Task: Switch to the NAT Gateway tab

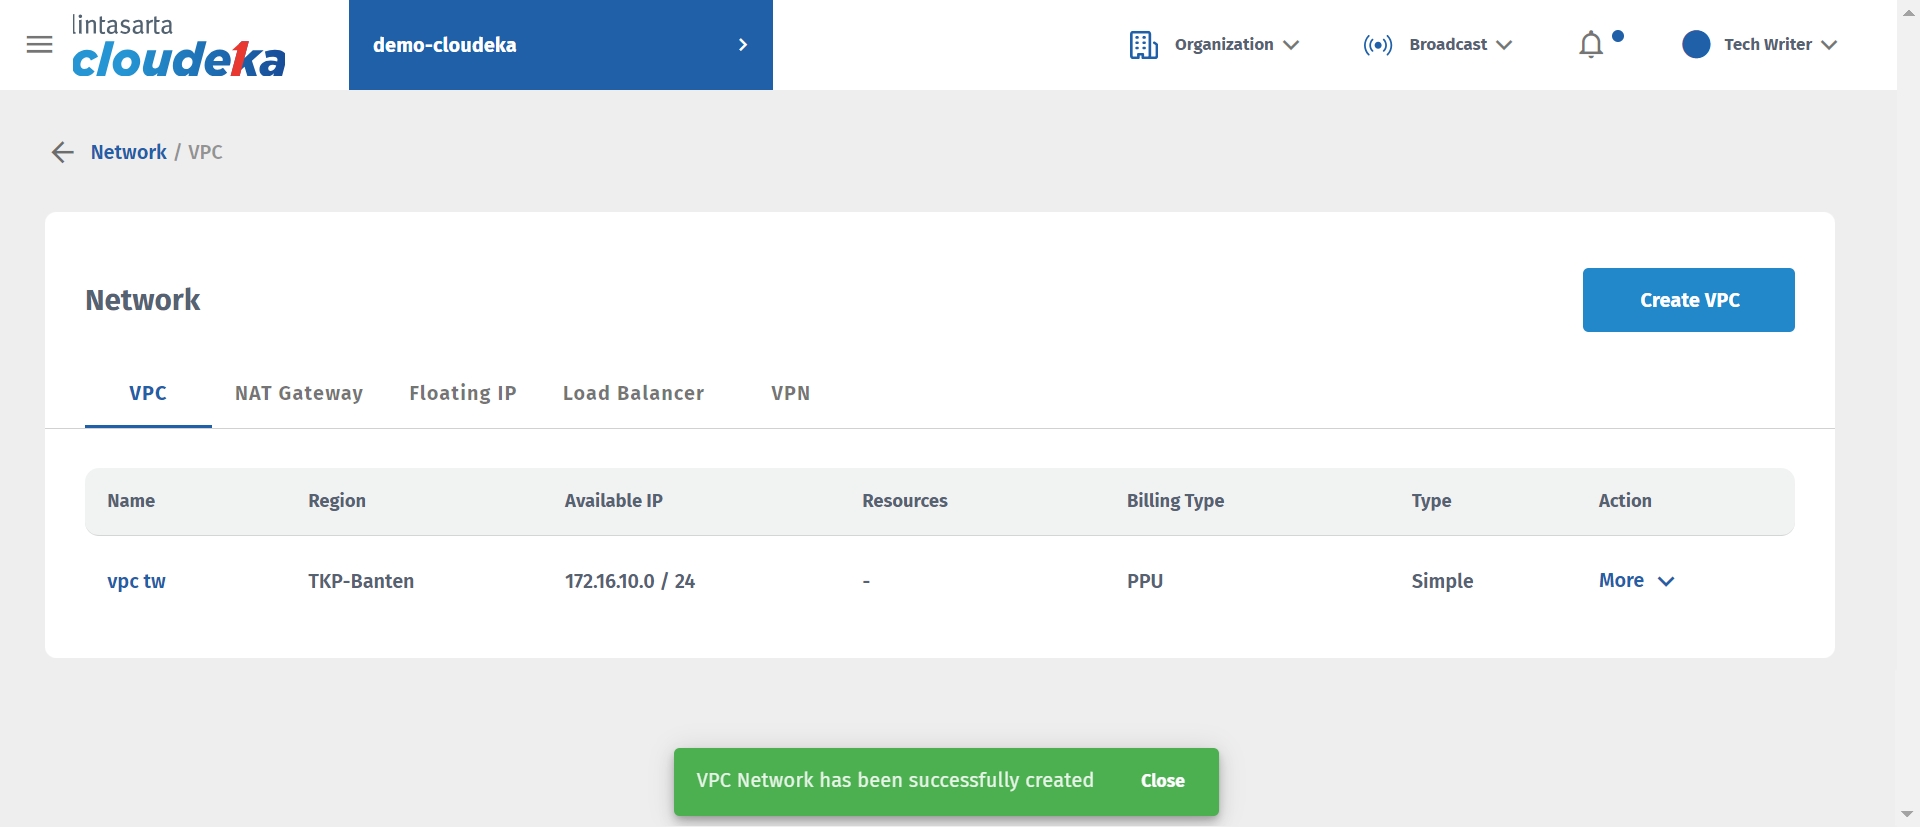Action: click(x=299, y=393)
